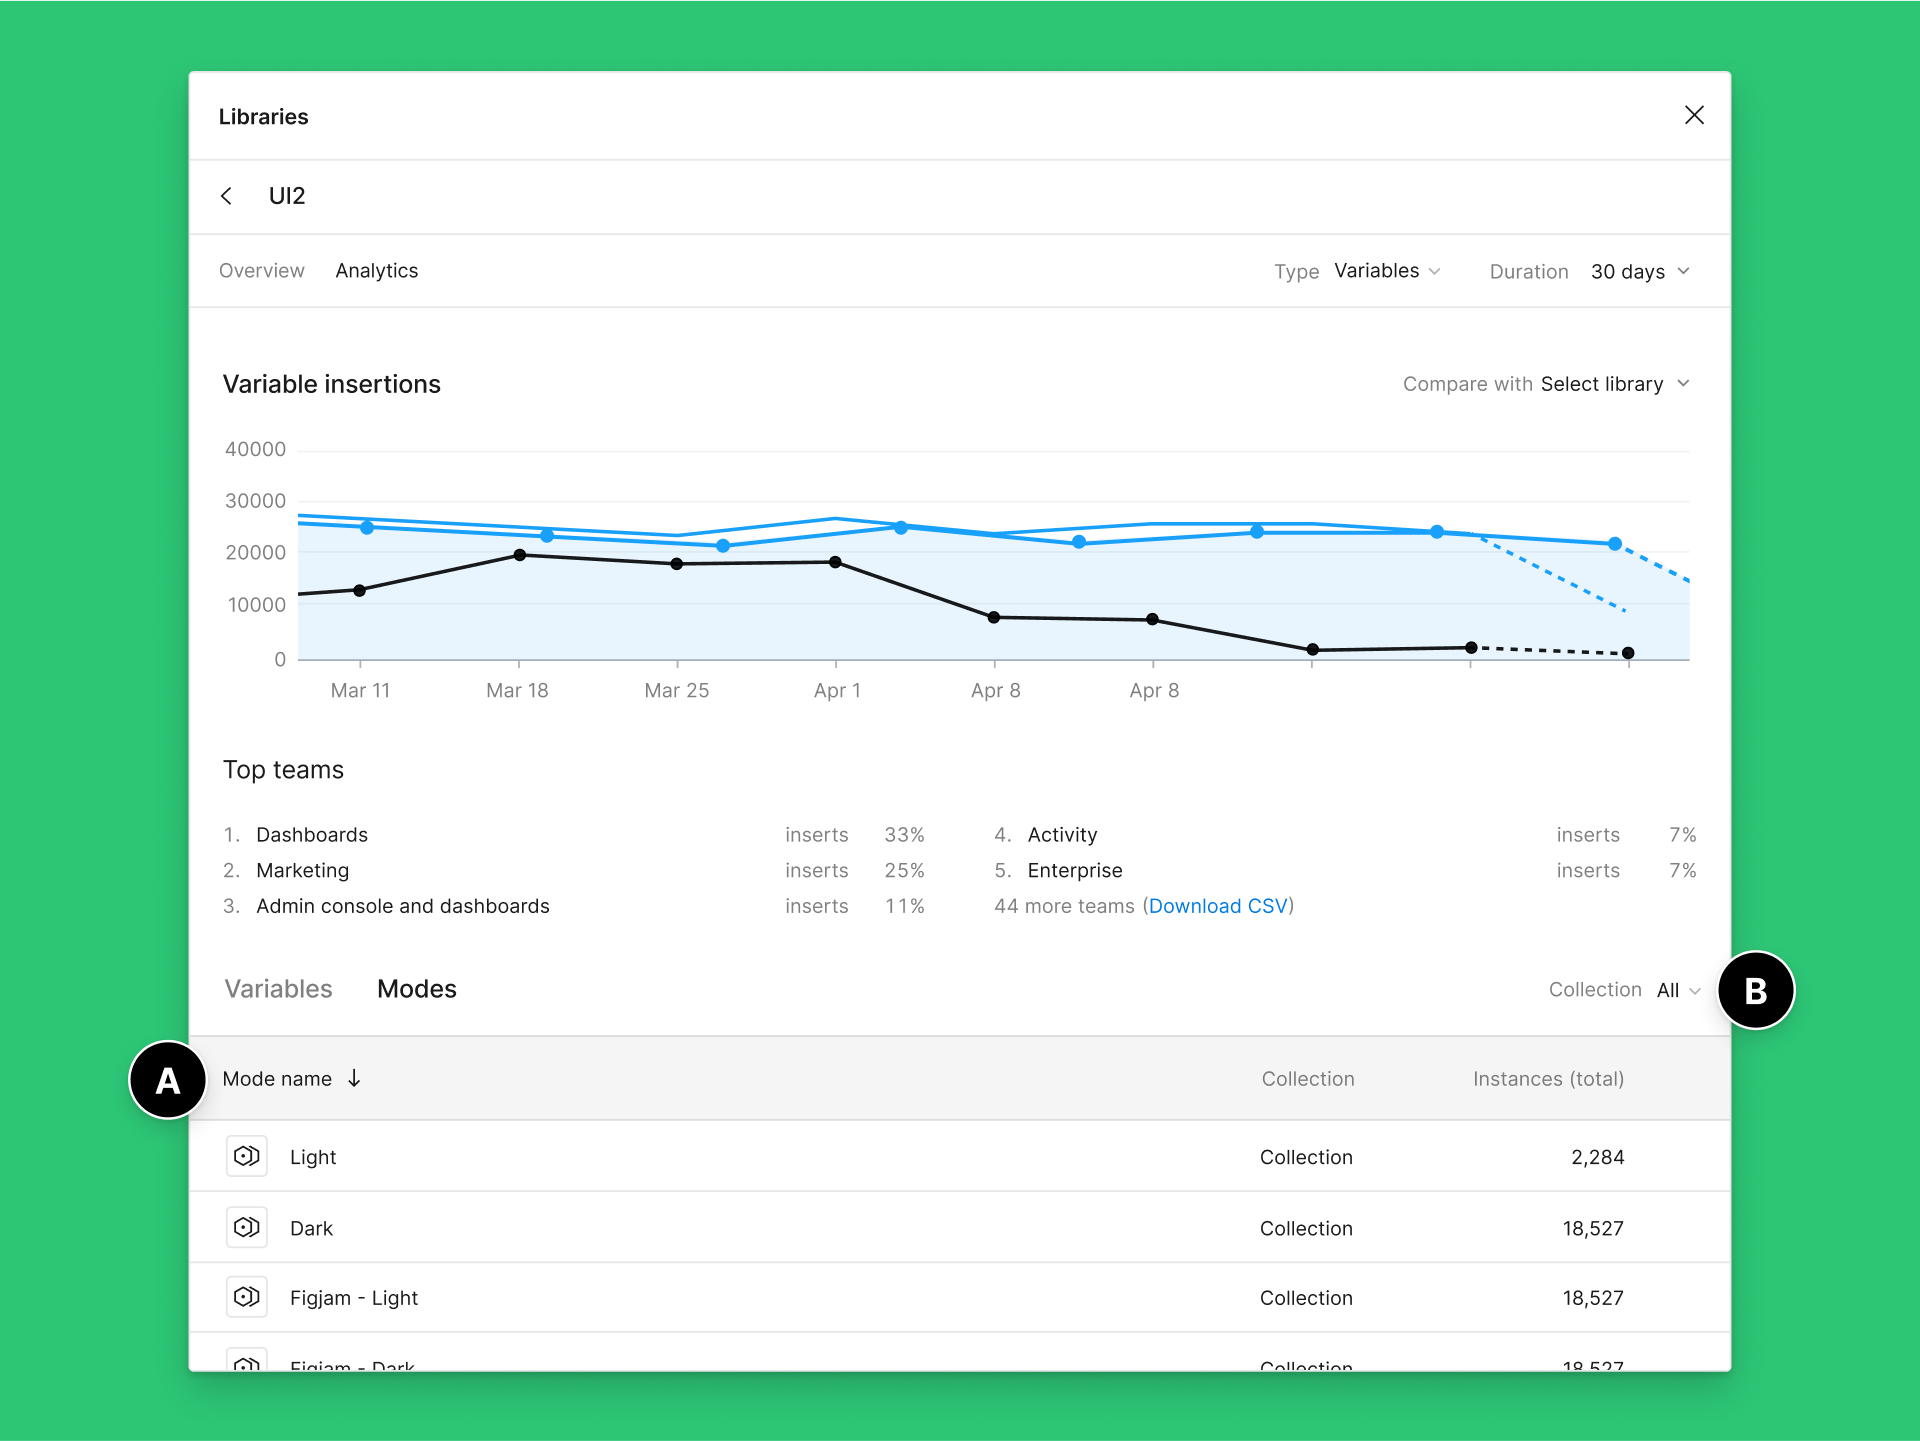Click the black annotation badge B
This screenshot has width=1920, height=1441.
pyautogui.click(x=1755, y=990)
